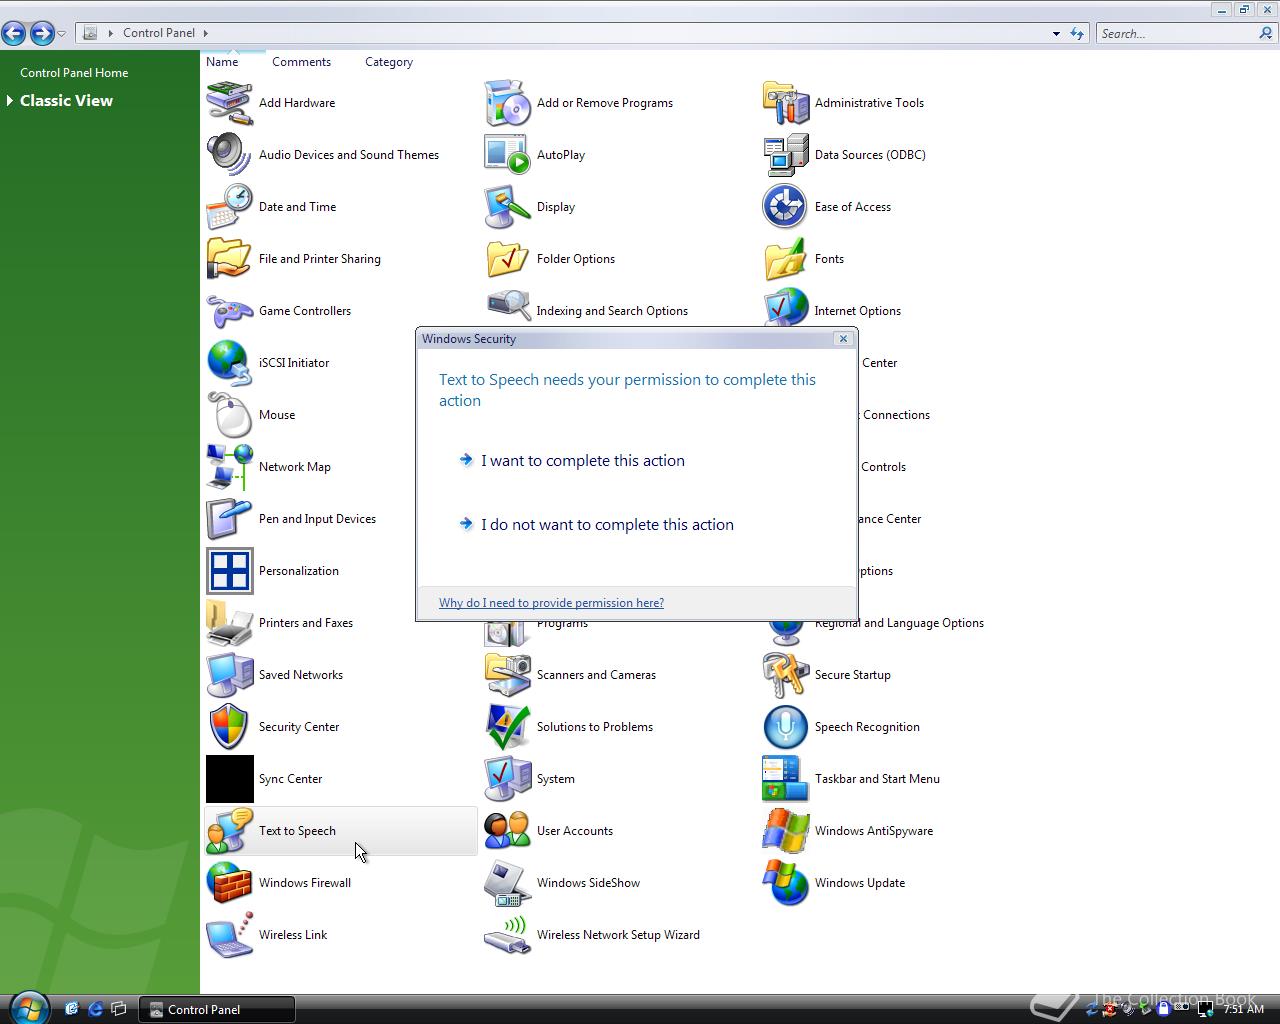Open the iSCSI Initiator globe icon
Image resolution: width=1280 pixels, height=1024 pixels.
coord(229,363)
